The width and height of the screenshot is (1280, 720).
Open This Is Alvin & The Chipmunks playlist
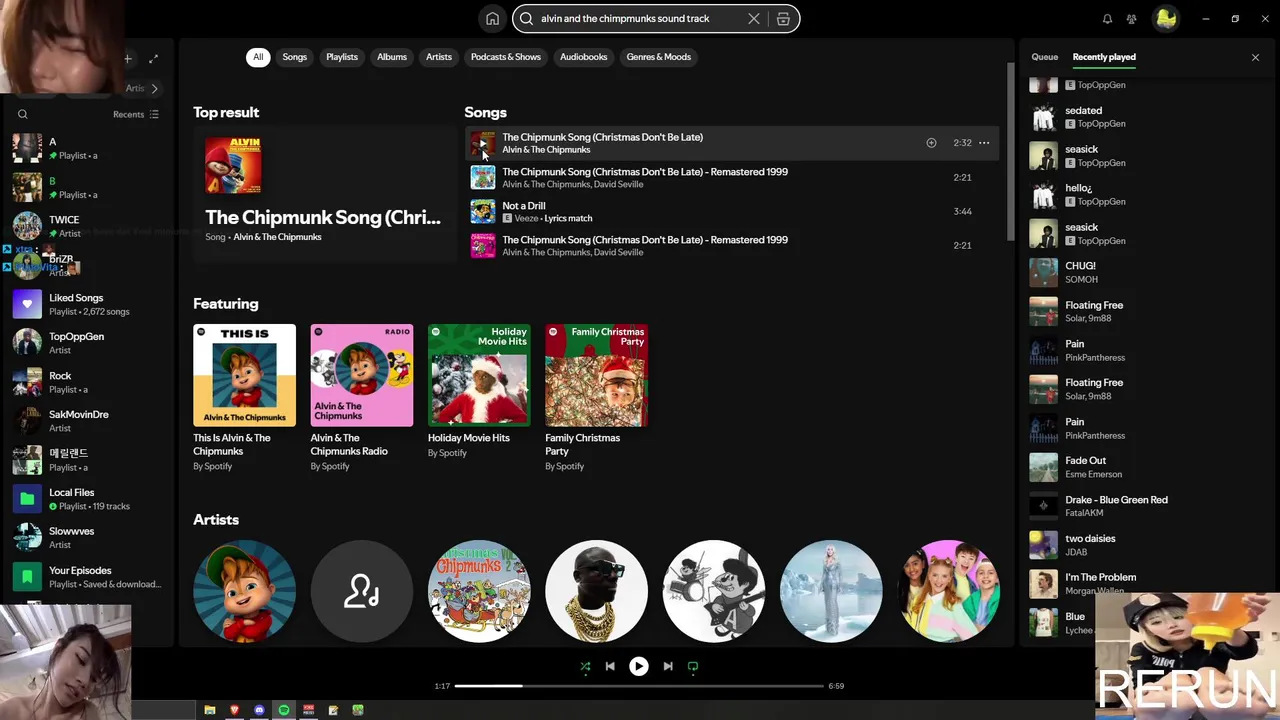click(x=244, y=398)
